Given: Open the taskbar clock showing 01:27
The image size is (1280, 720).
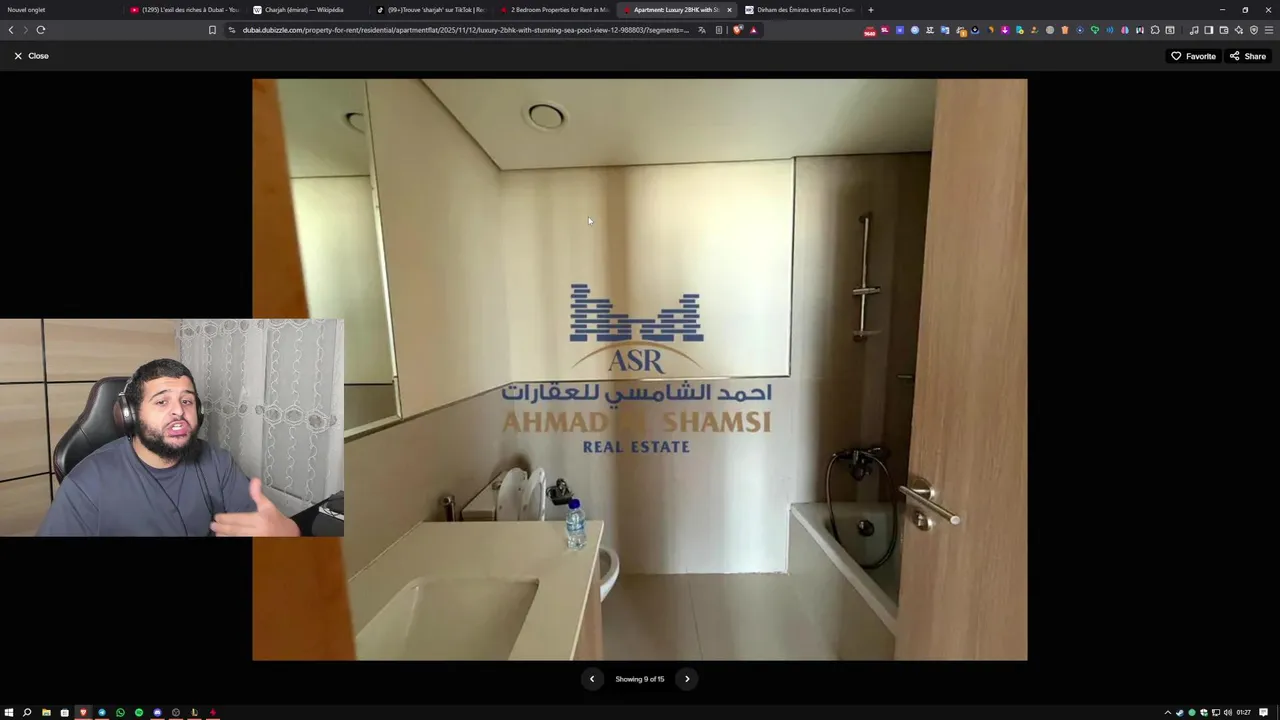Looking at the screenshot, I should pos(1244,713).
